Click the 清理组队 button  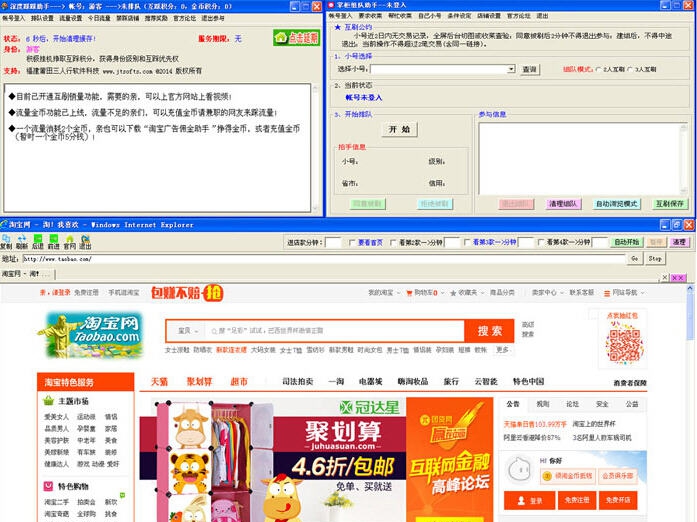563,204
